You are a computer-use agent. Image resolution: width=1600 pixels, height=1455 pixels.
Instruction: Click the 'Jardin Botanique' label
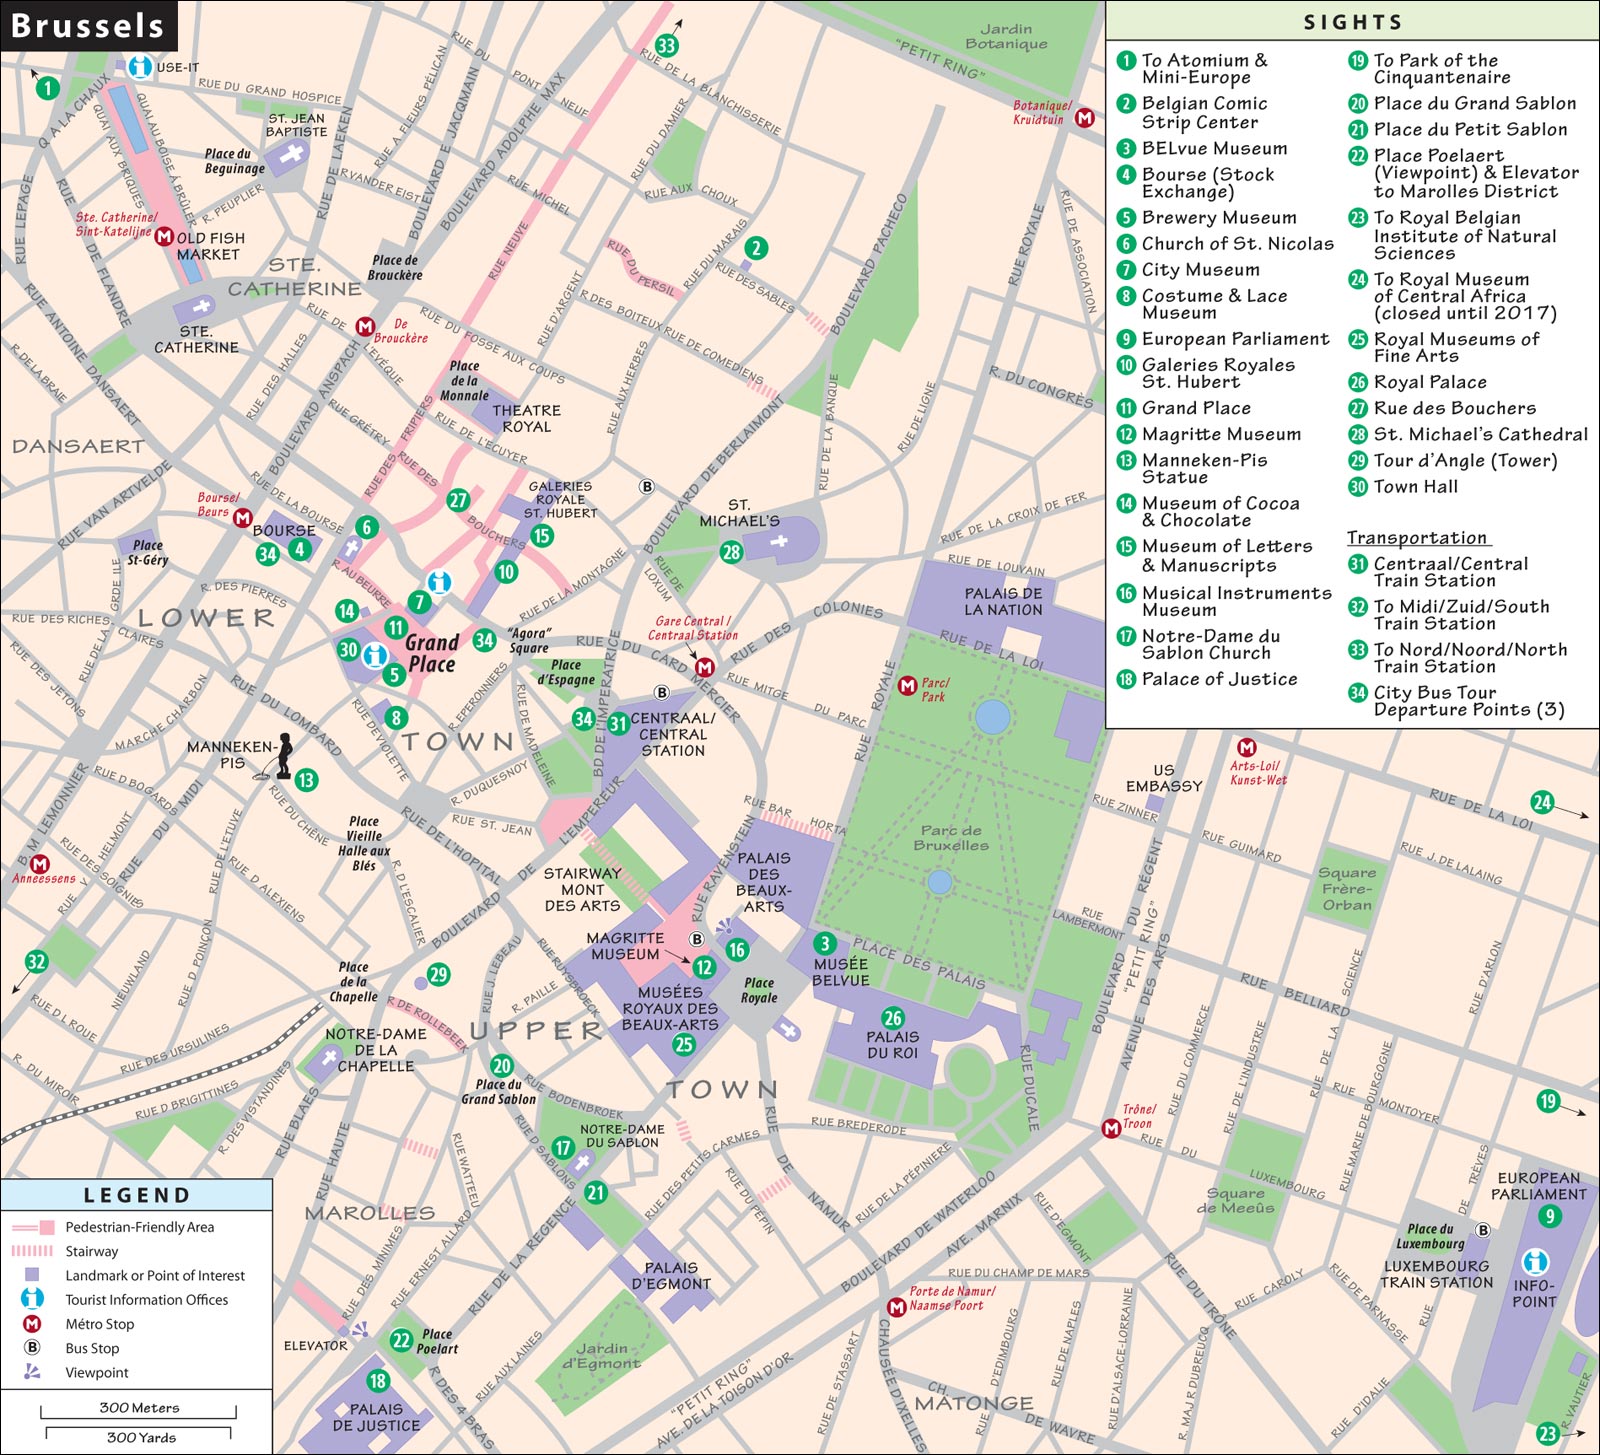coord(1006,36)
